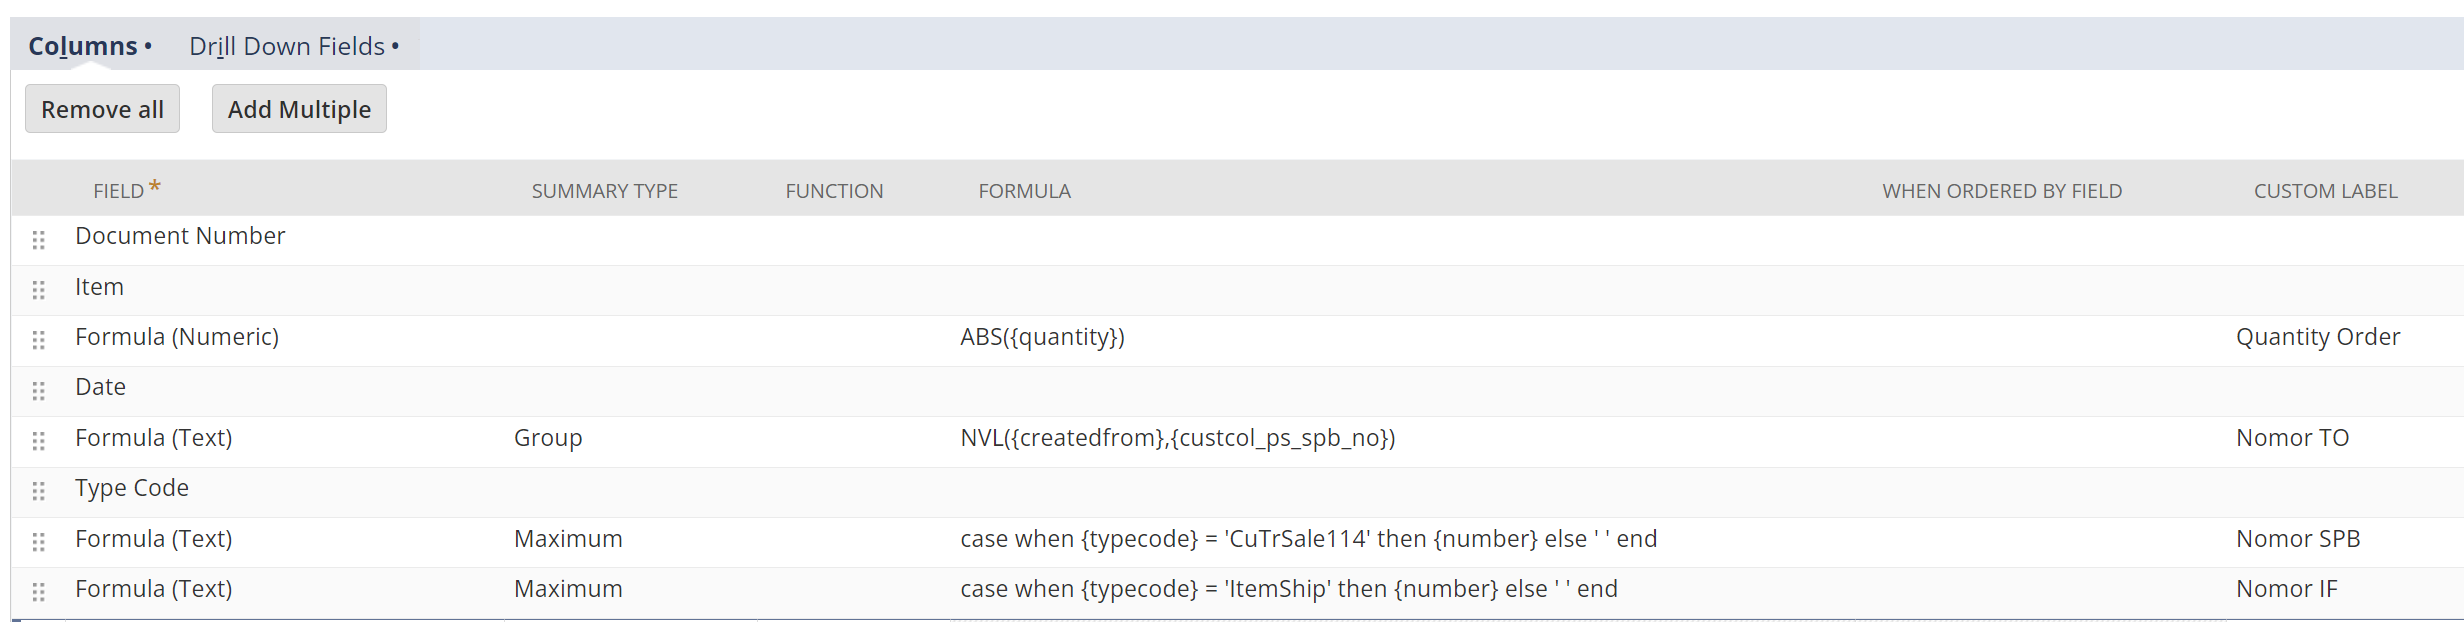The image size is (2464, 622).
Task: Edit the NVL createdfrom formula cell
Action: coord(1177,438)
